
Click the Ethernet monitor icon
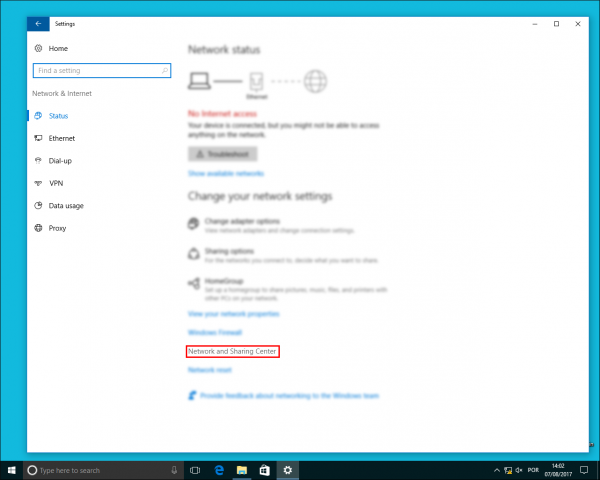tap(38, 138)
